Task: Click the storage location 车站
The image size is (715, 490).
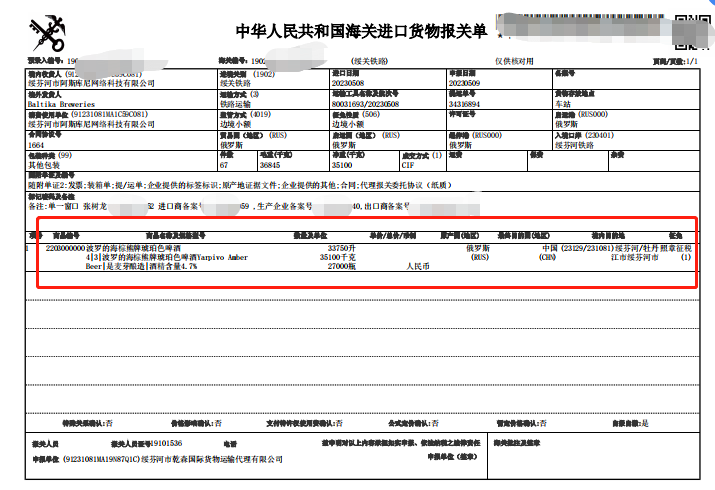Action: pyautogui.click(x=563, y=104)
